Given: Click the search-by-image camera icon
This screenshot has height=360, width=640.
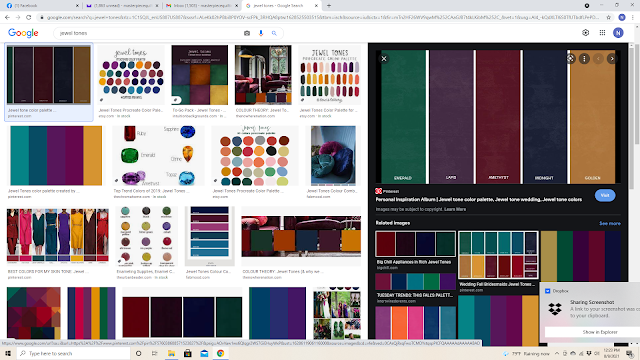Looking at the screenshot, I should pos(247,33).
